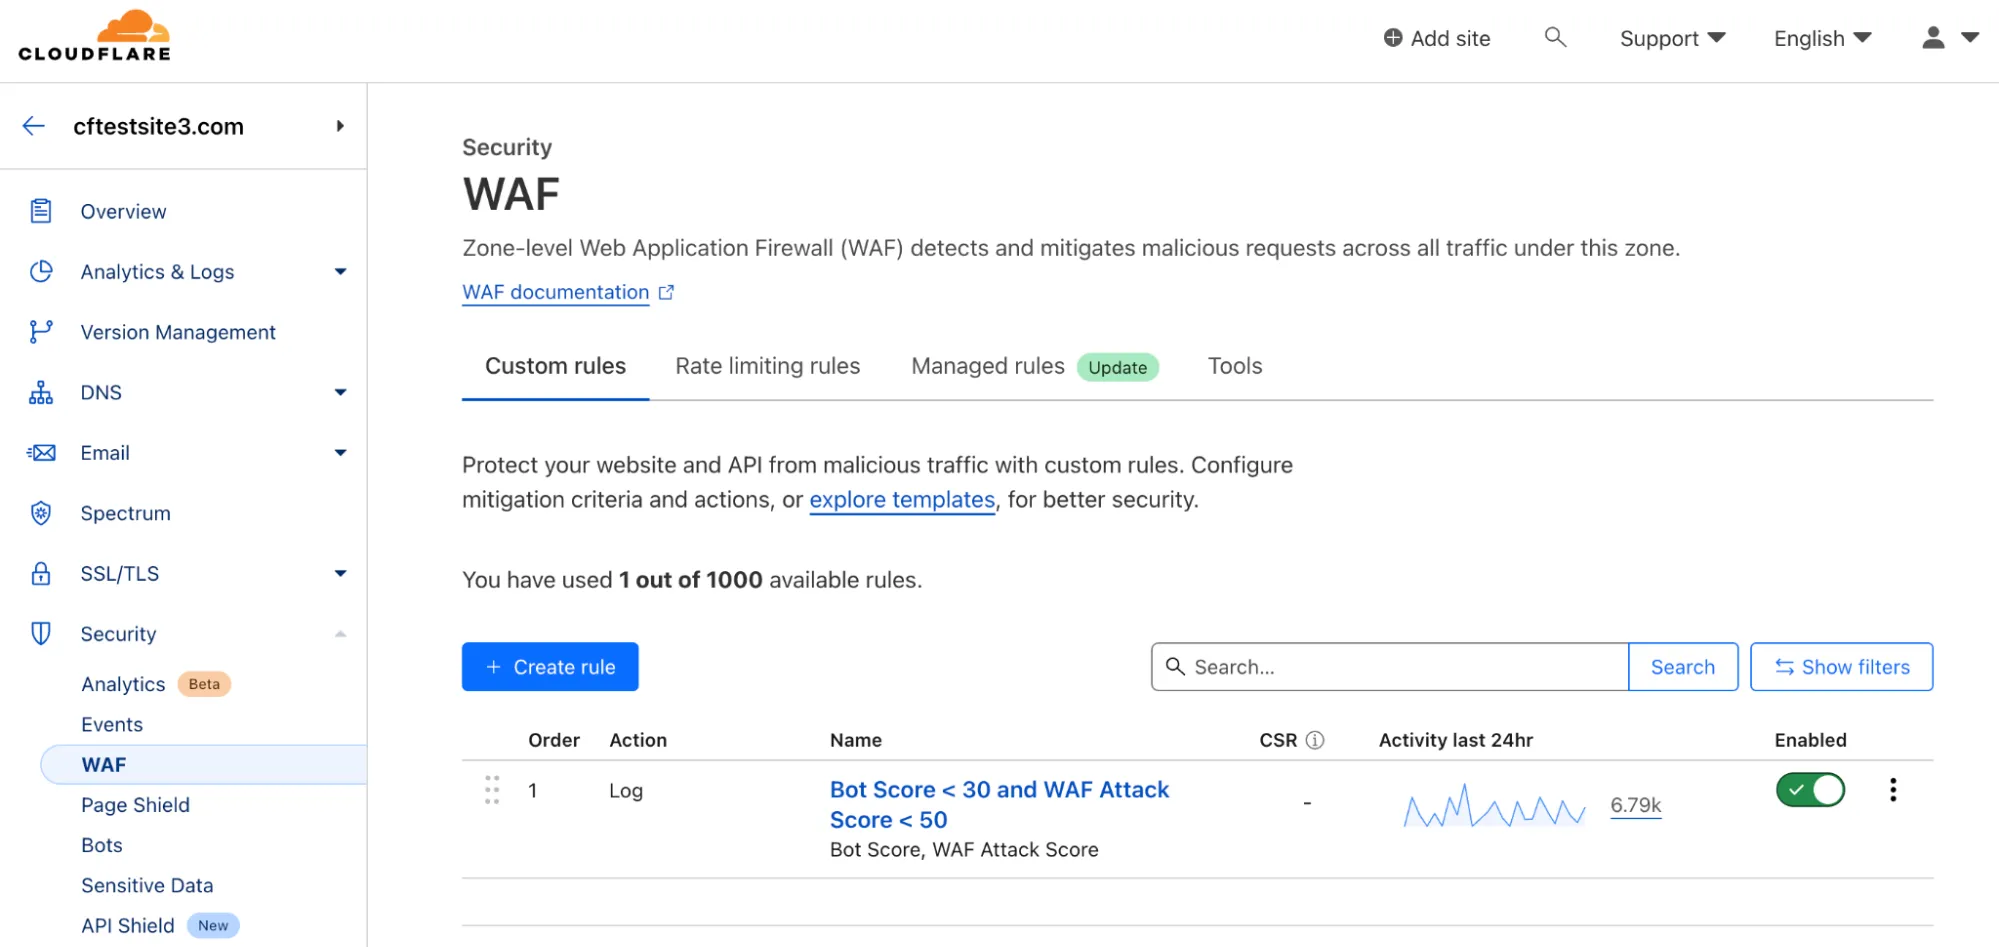This screenshot has height=947, width=1999.
Task: Open Spectrum via its shield icon
Action: coord(40,513)
